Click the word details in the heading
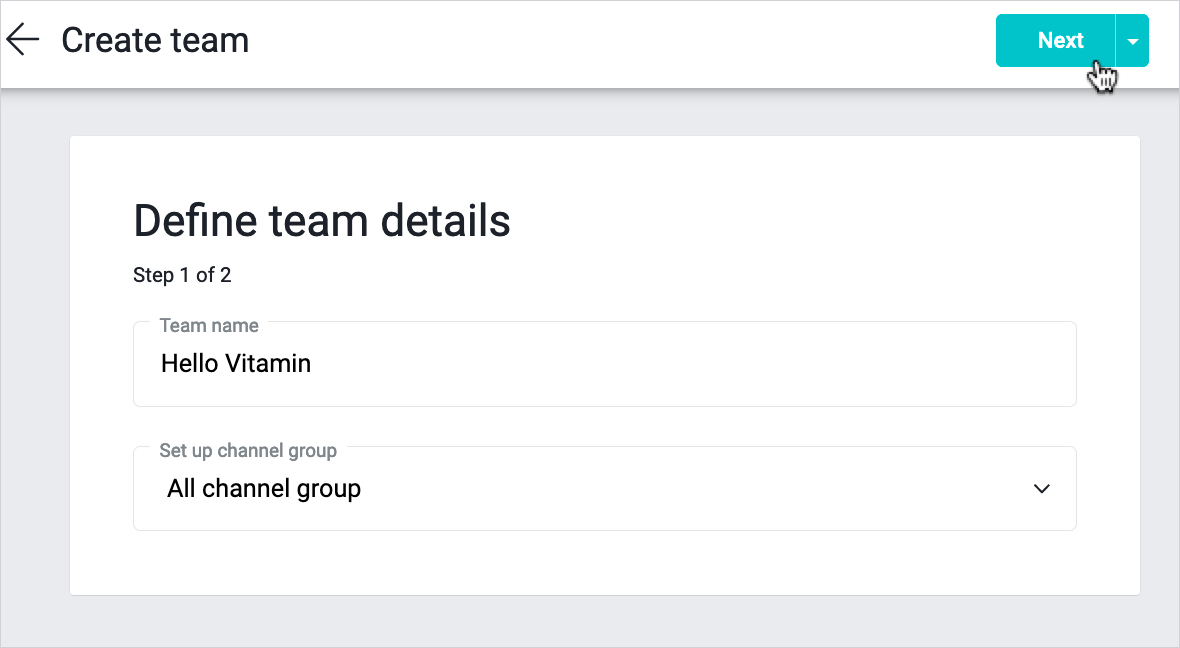 (449, 221)
